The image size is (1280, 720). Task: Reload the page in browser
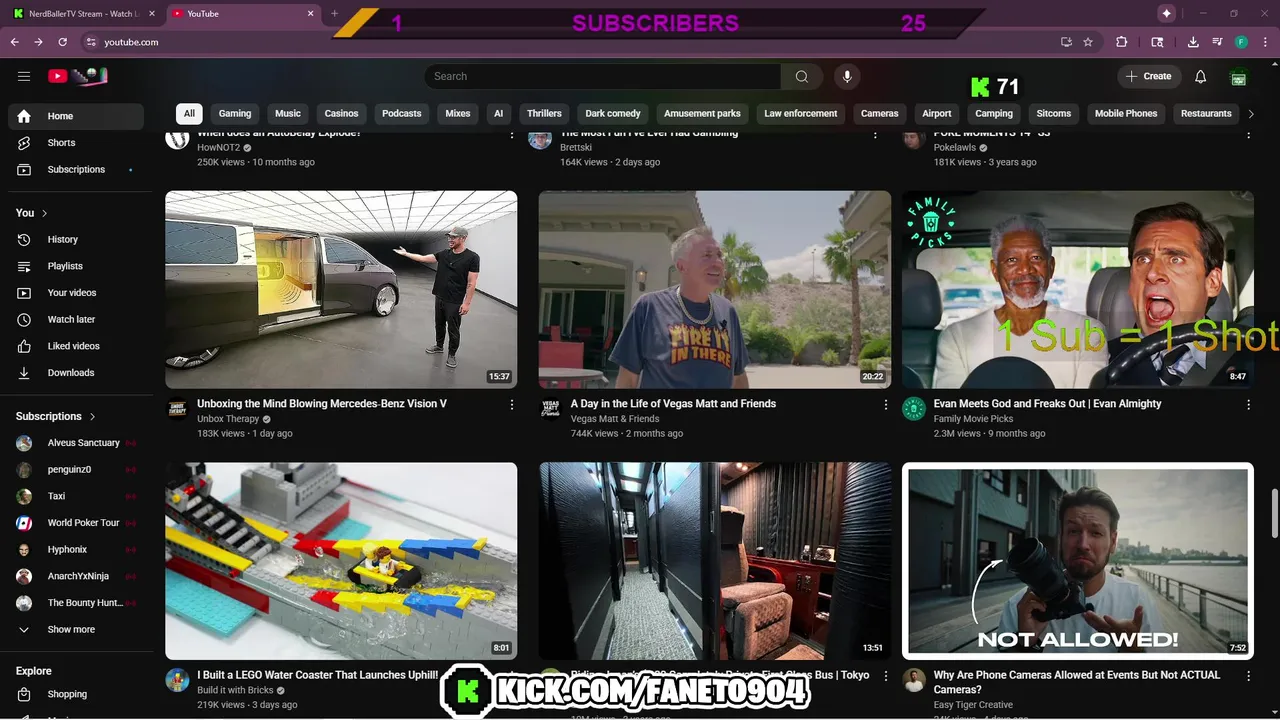(63, 42)
